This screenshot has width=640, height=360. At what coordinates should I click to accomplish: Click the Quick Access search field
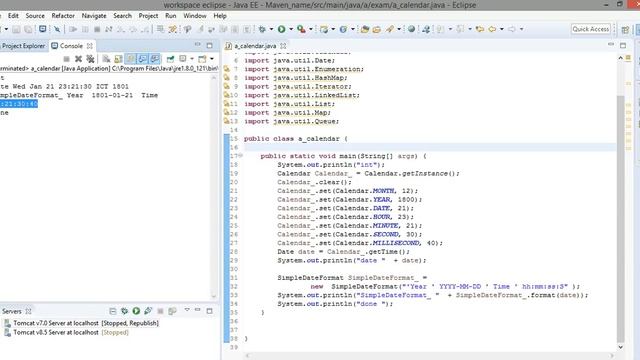[591, 29]
